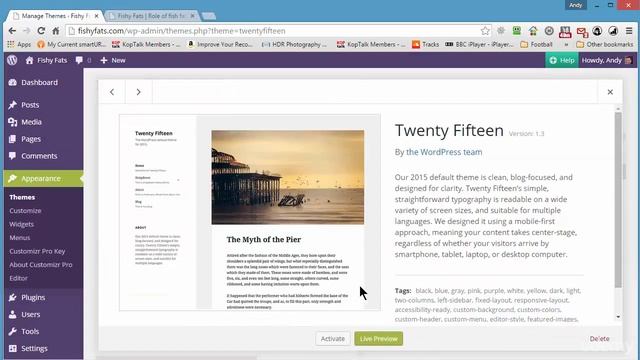Click the New plus item in admin bar
The image size is (640, 360).
click(x=113, y=60)
